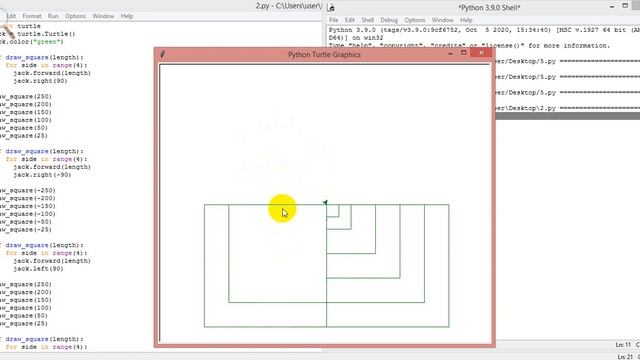Open Options menu in editor window
Screen dimensions: 640x360
point(75,16)
